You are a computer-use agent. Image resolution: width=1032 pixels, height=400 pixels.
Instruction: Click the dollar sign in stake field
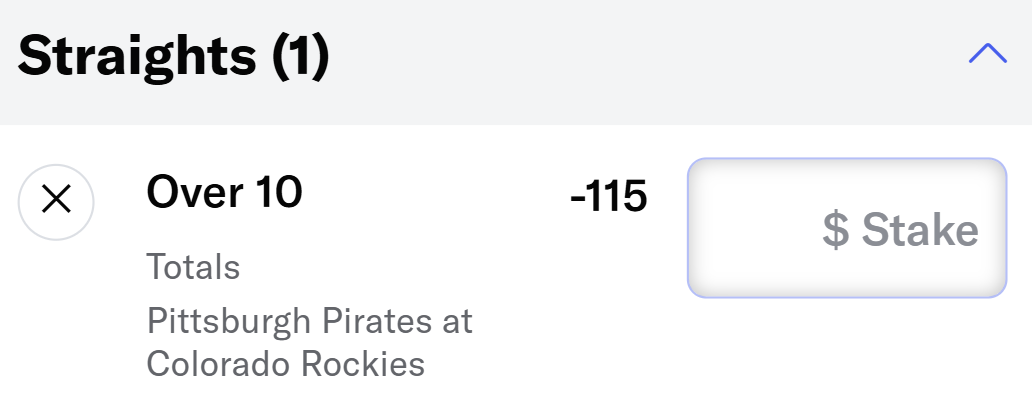835,229
